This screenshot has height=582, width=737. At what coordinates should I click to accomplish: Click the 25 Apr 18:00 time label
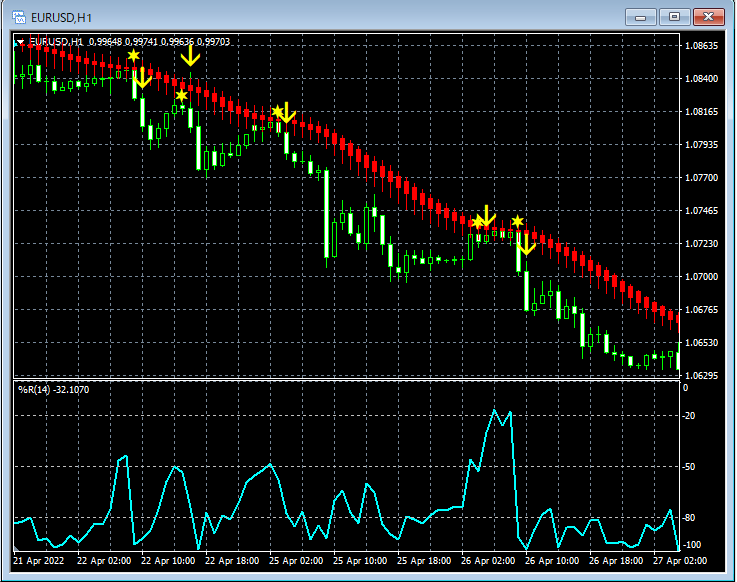coord(424,561)
